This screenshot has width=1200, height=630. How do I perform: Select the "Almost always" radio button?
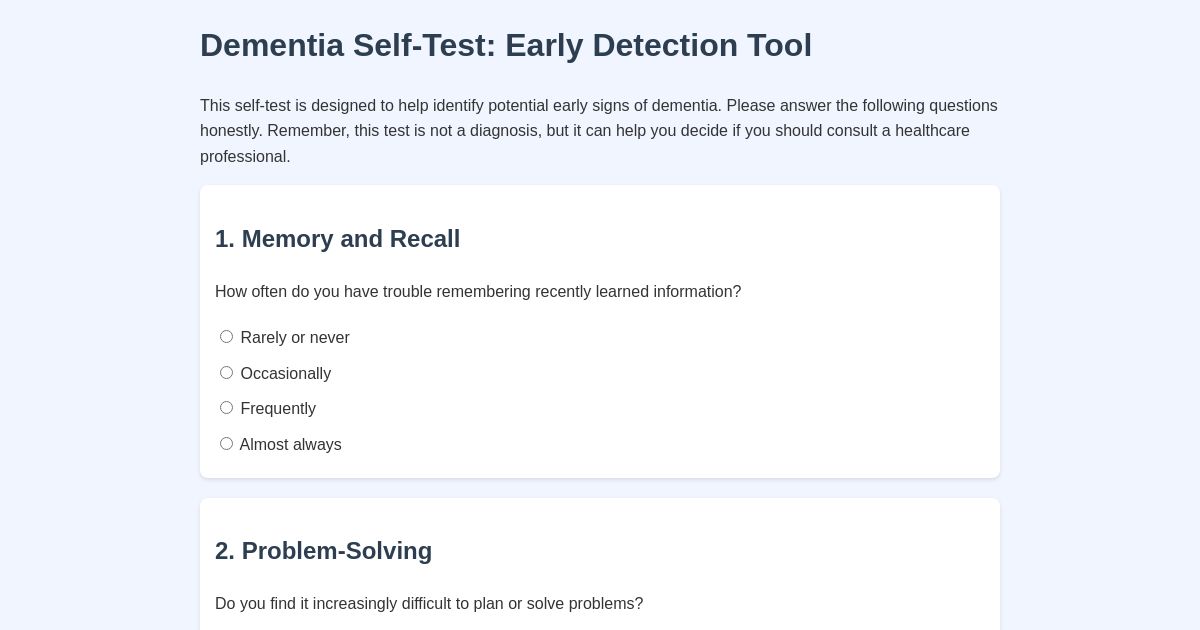tap(226, 443)
